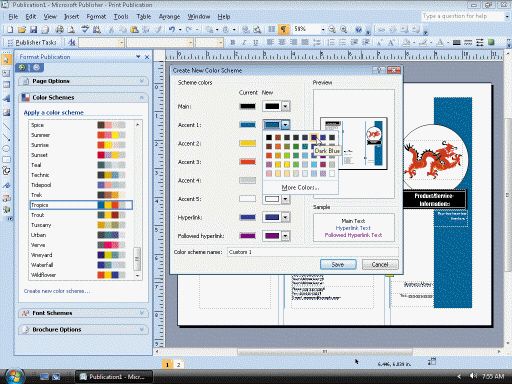Select the Rectangle shape tool

click(x=6, y=160)
